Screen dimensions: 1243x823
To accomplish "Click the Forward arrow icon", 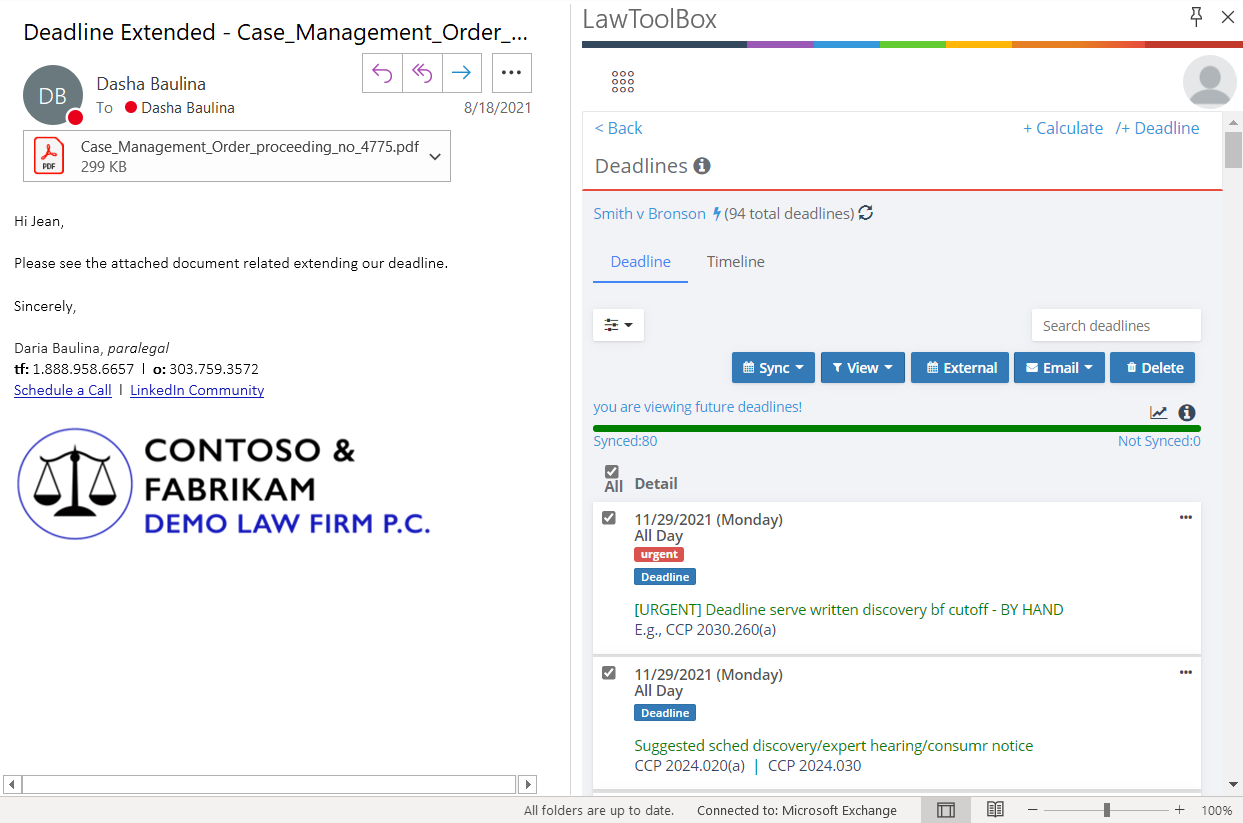I will click(461, 72).
